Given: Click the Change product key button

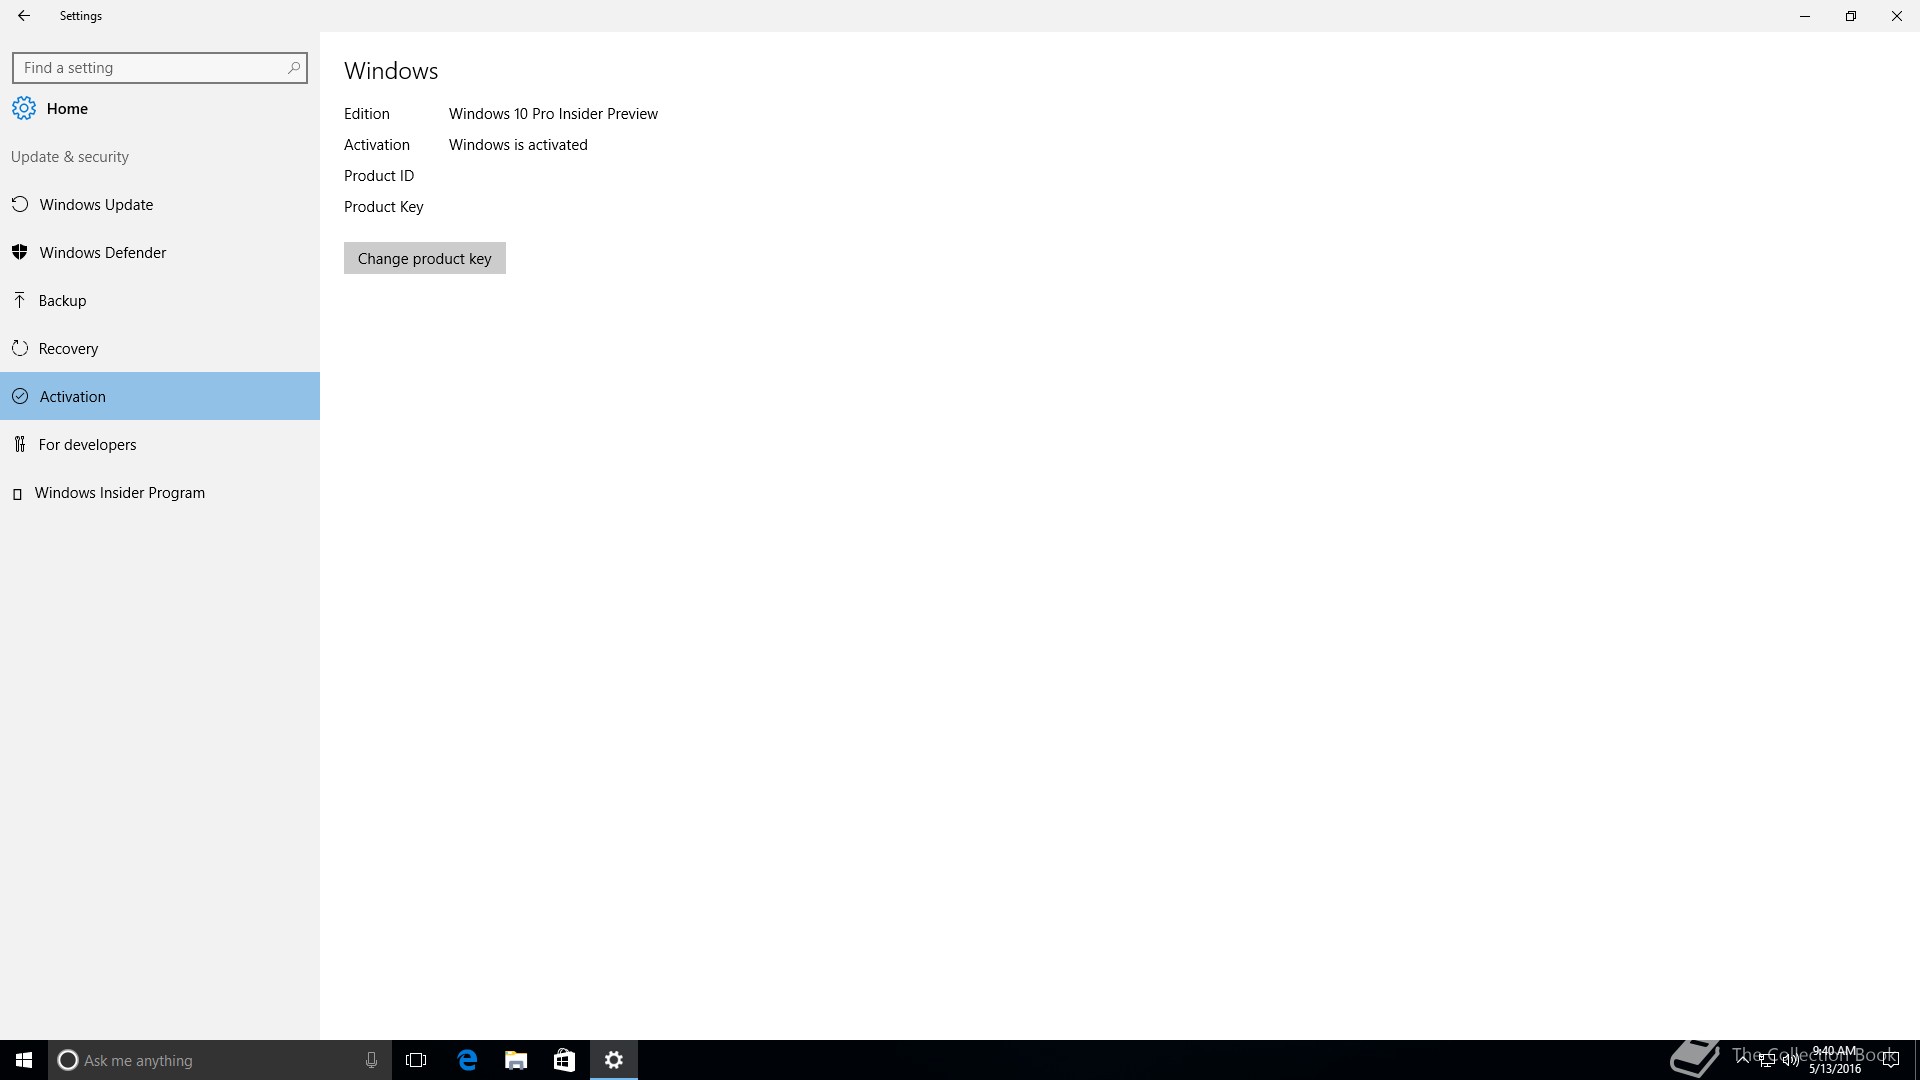Looking at the screenshot, I should pyautogui.click(x=425, y=258).
